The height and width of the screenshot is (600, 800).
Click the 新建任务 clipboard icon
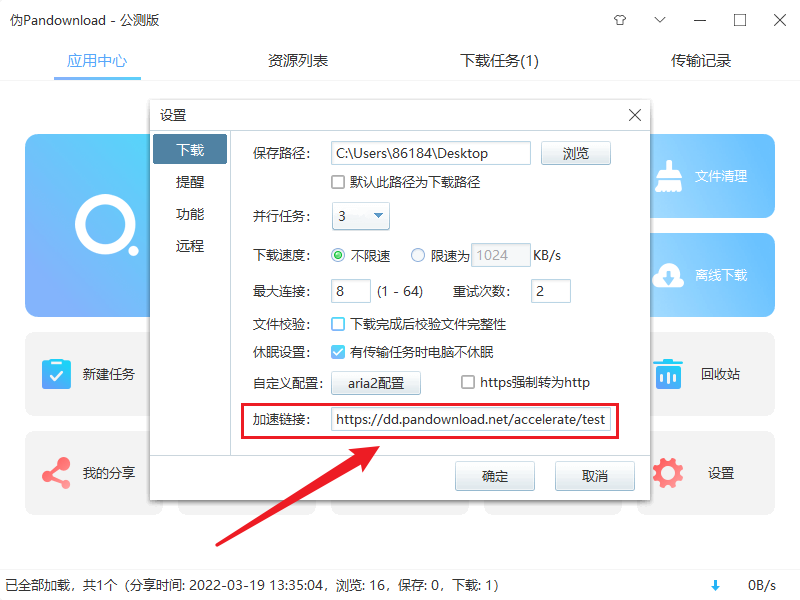point(57,374)
